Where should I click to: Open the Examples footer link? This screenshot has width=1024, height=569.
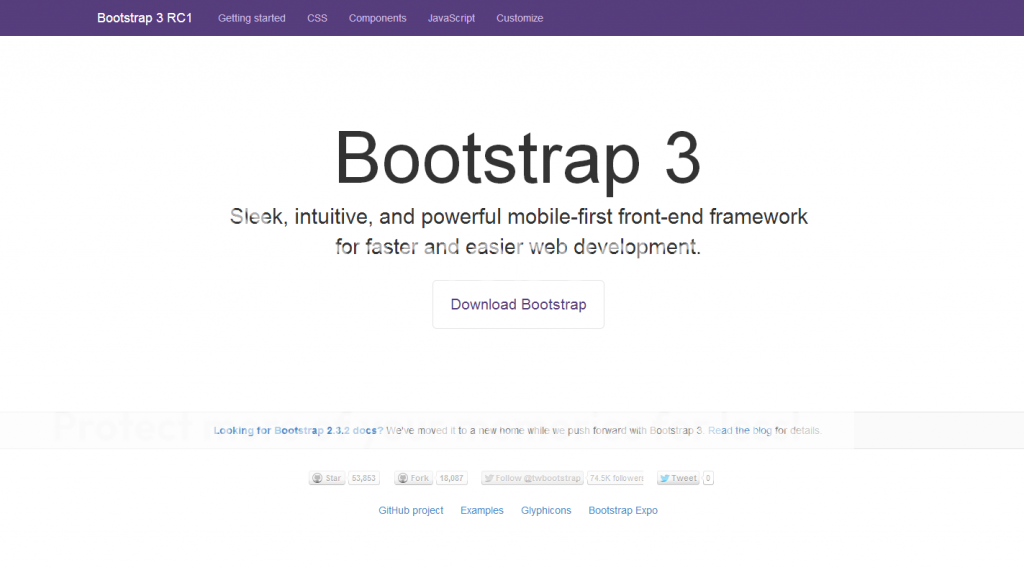(482, 510)
